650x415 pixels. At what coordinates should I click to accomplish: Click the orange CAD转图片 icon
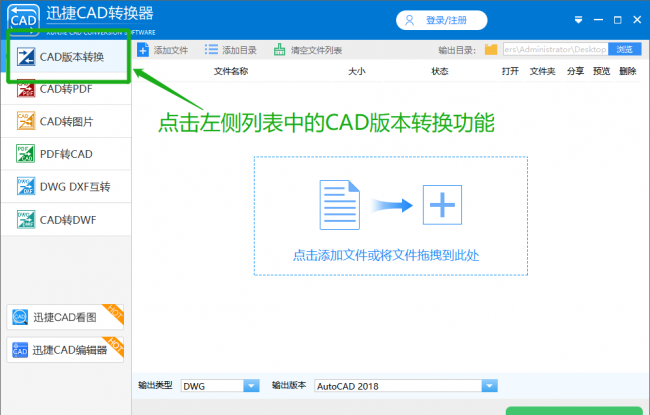(x=26, y=121)
